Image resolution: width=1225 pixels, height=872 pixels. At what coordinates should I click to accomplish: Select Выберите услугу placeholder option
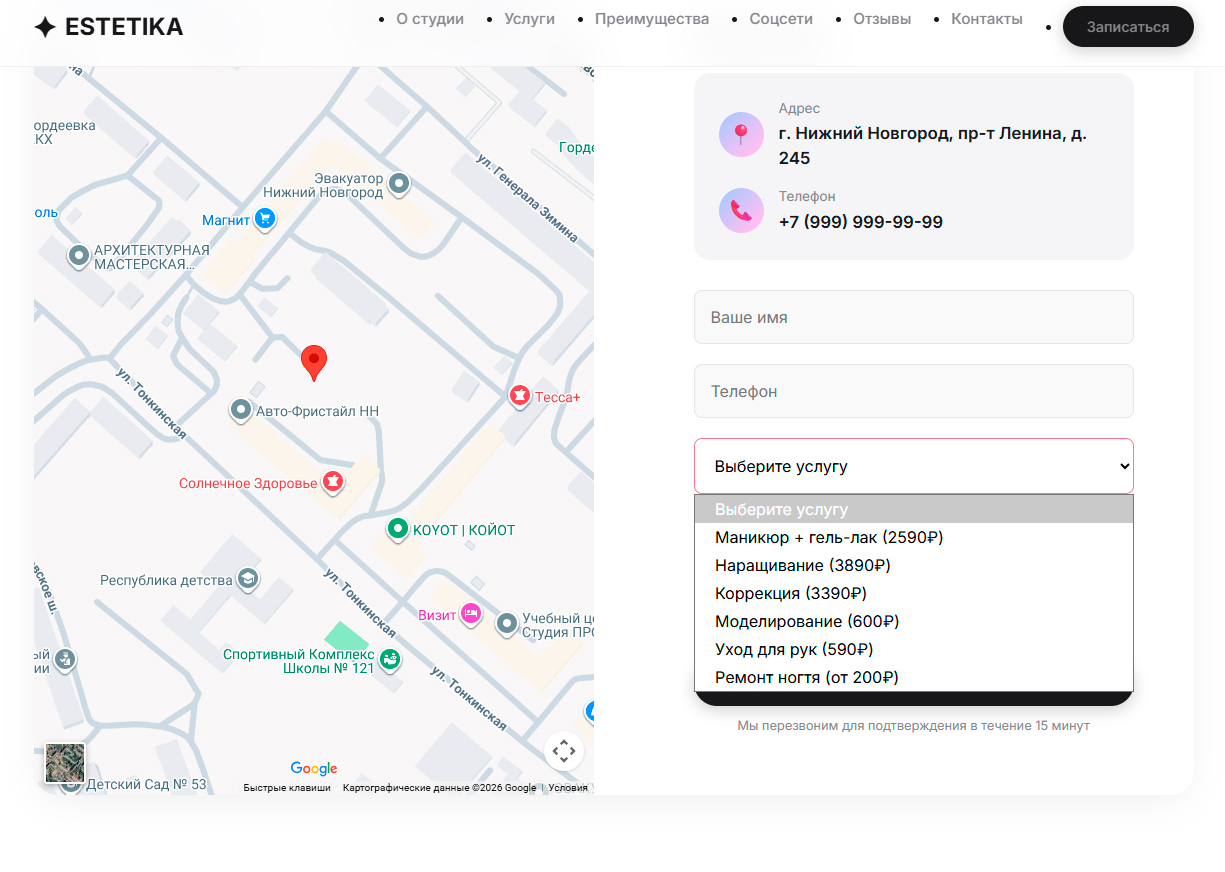pyautogui.click(x=914, y=509)
